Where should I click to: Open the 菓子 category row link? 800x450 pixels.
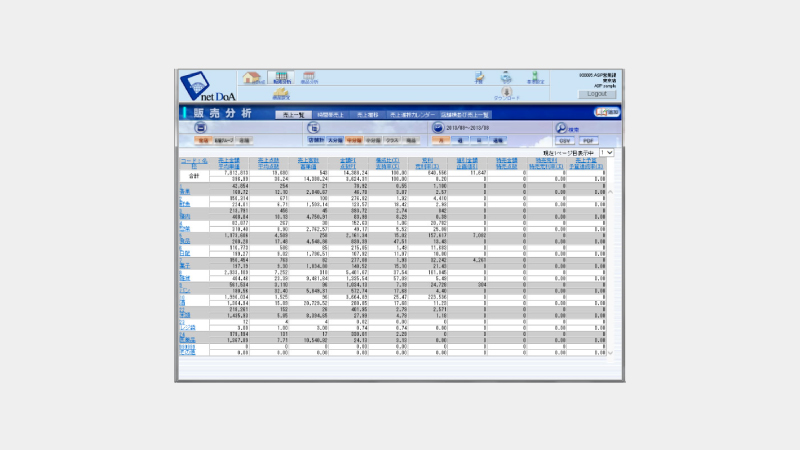tap(185, 266)
